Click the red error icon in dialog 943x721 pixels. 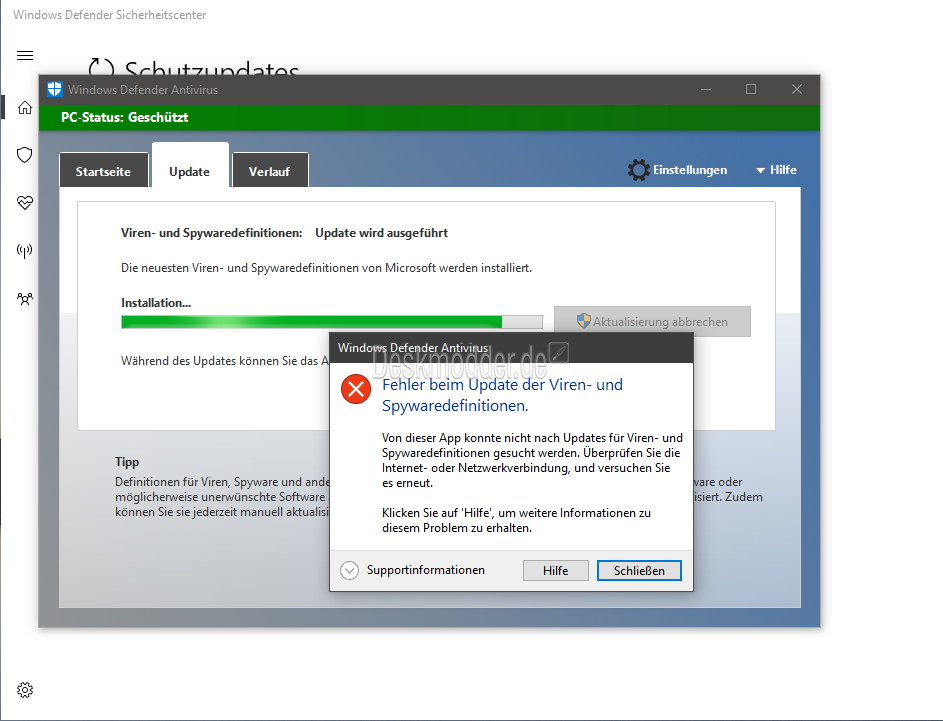click(x=356, y=389)
